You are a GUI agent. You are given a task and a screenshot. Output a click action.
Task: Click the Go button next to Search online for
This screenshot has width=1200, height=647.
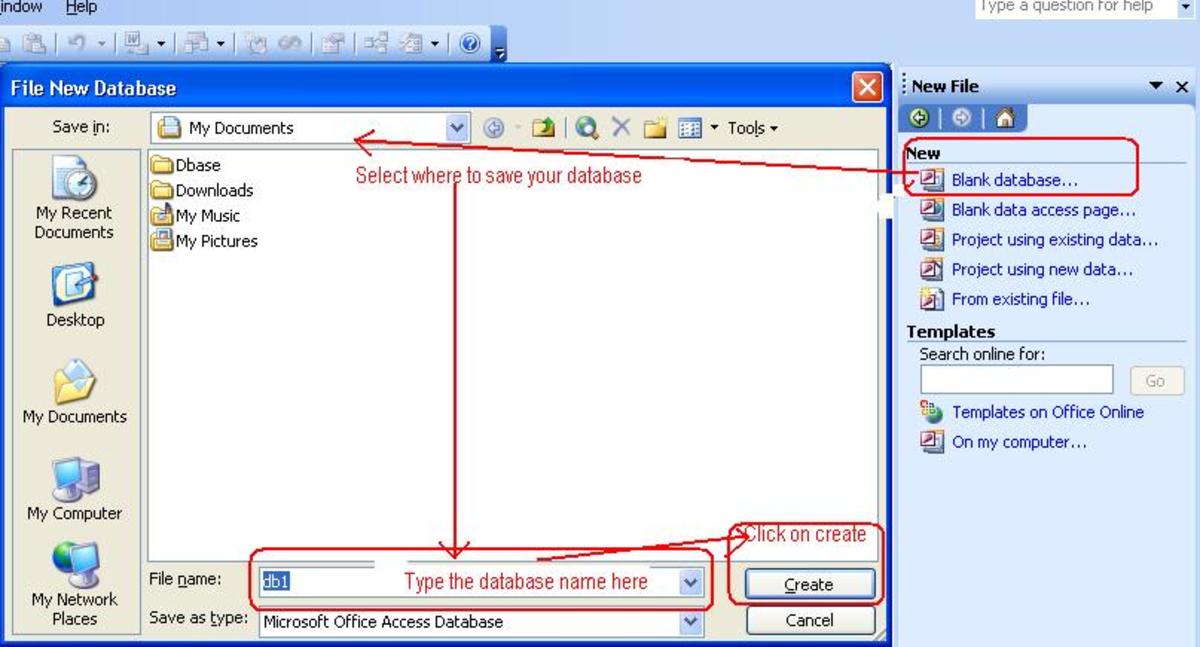tap(1155, 380)
